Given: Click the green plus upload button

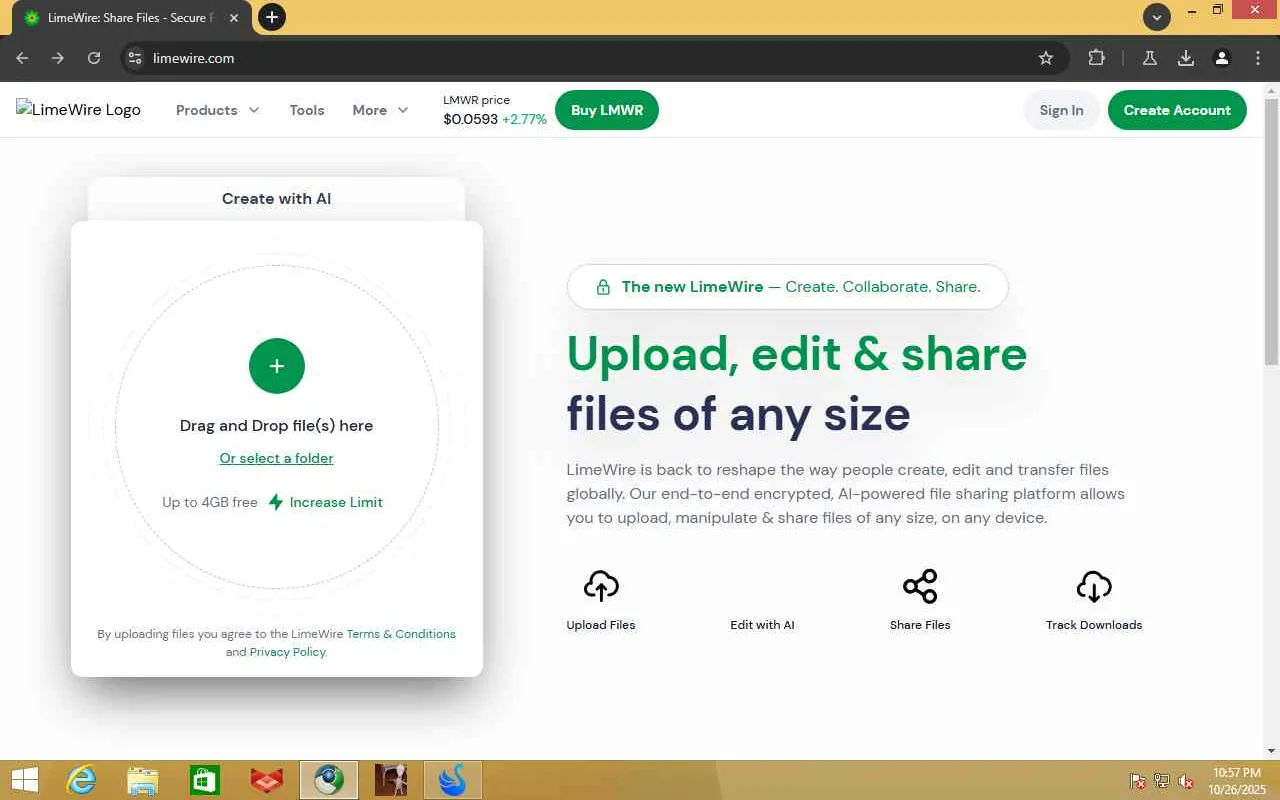Looking at the screenshot, I should 277,366.
